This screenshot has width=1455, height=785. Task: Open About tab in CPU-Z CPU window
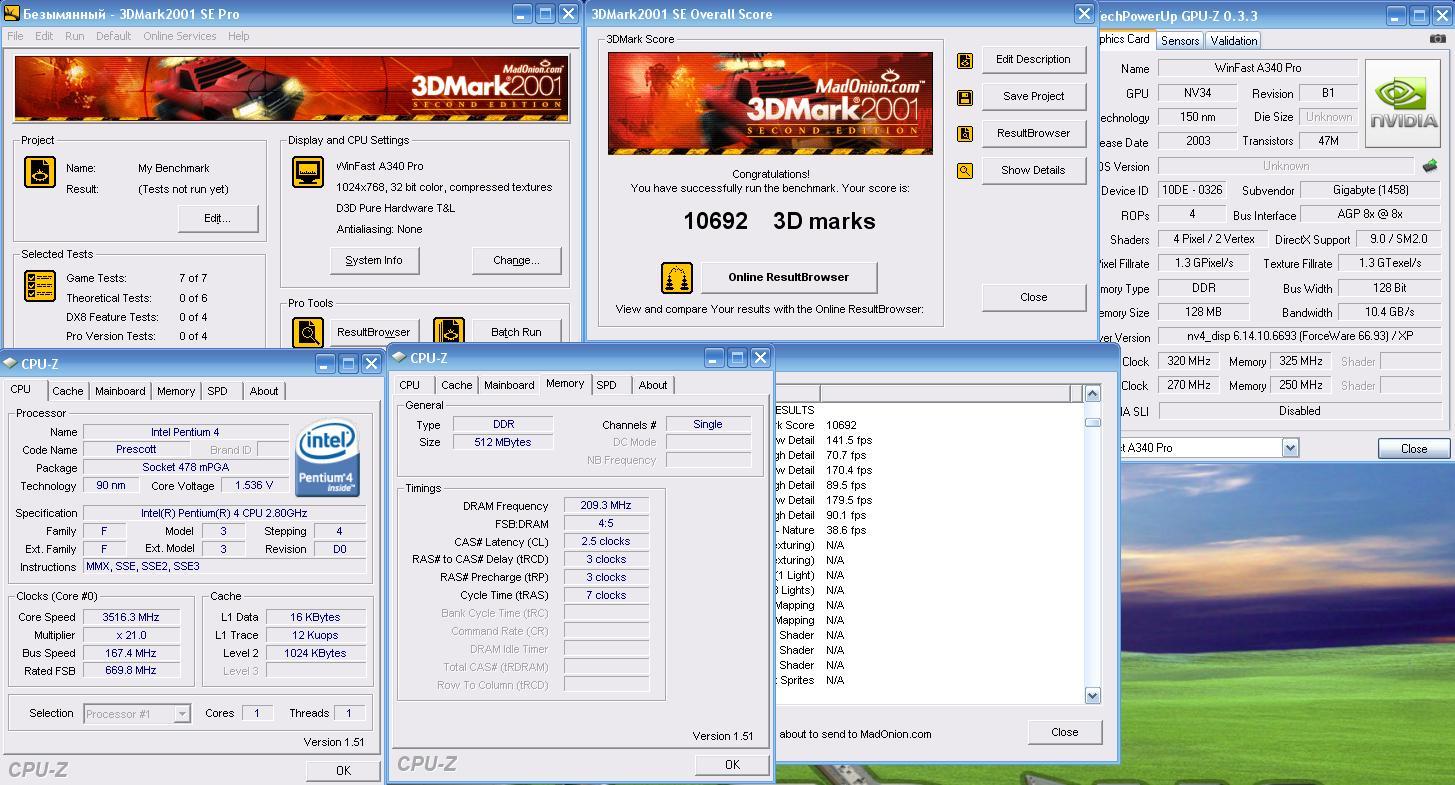[264, 391]
